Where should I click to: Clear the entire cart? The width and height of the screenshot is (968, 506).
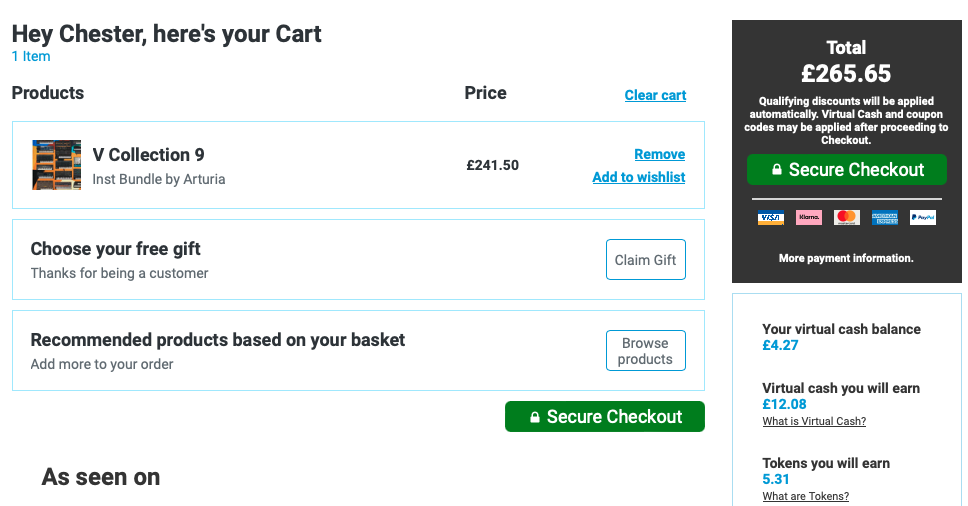[x=655, y=95]
